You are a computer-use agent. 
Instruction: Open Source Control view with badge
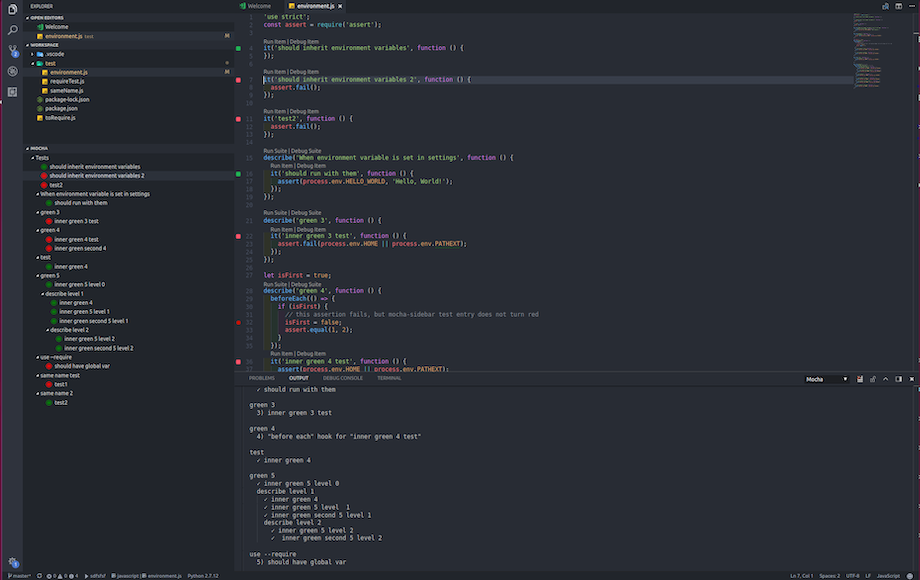coord(12,50)
